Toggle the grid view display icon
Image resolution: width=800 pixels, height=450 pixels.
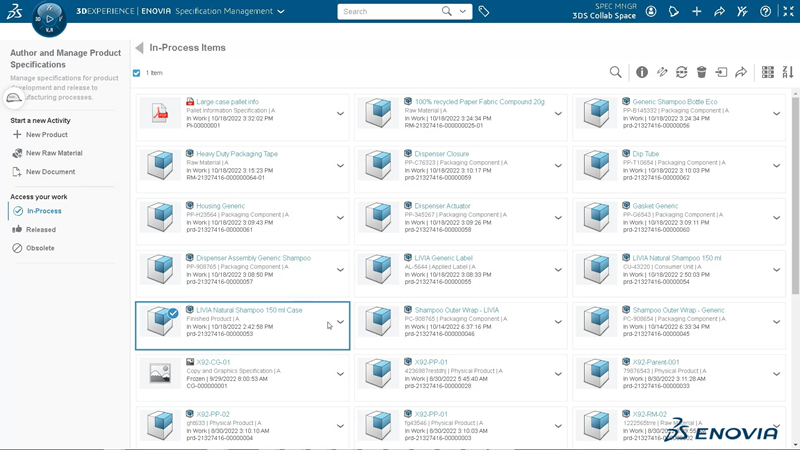coord(768,72)
